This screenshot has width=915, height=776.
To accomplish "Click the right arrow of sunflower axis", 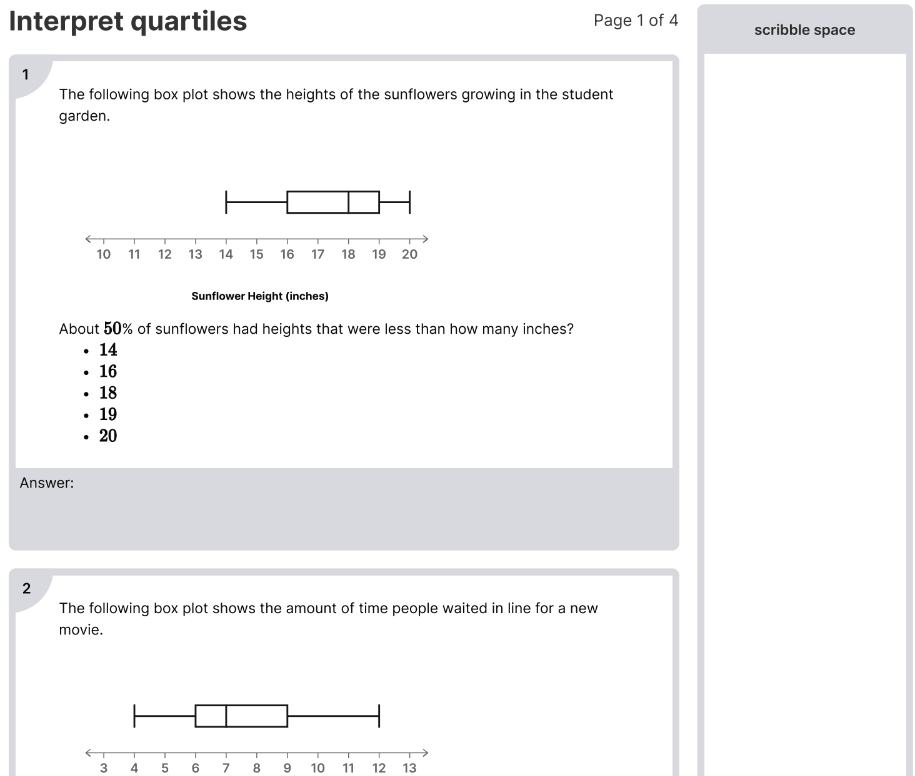I will pos(425,238).
